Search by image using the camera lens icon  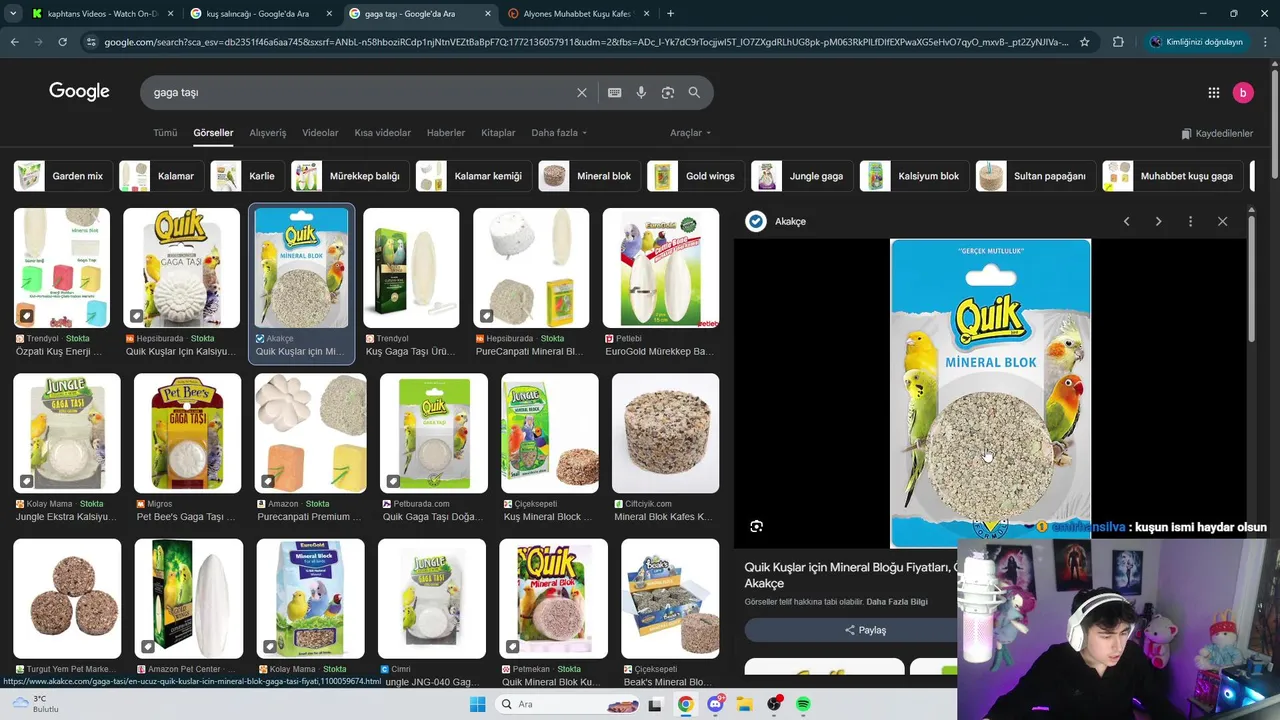(667, 92)
